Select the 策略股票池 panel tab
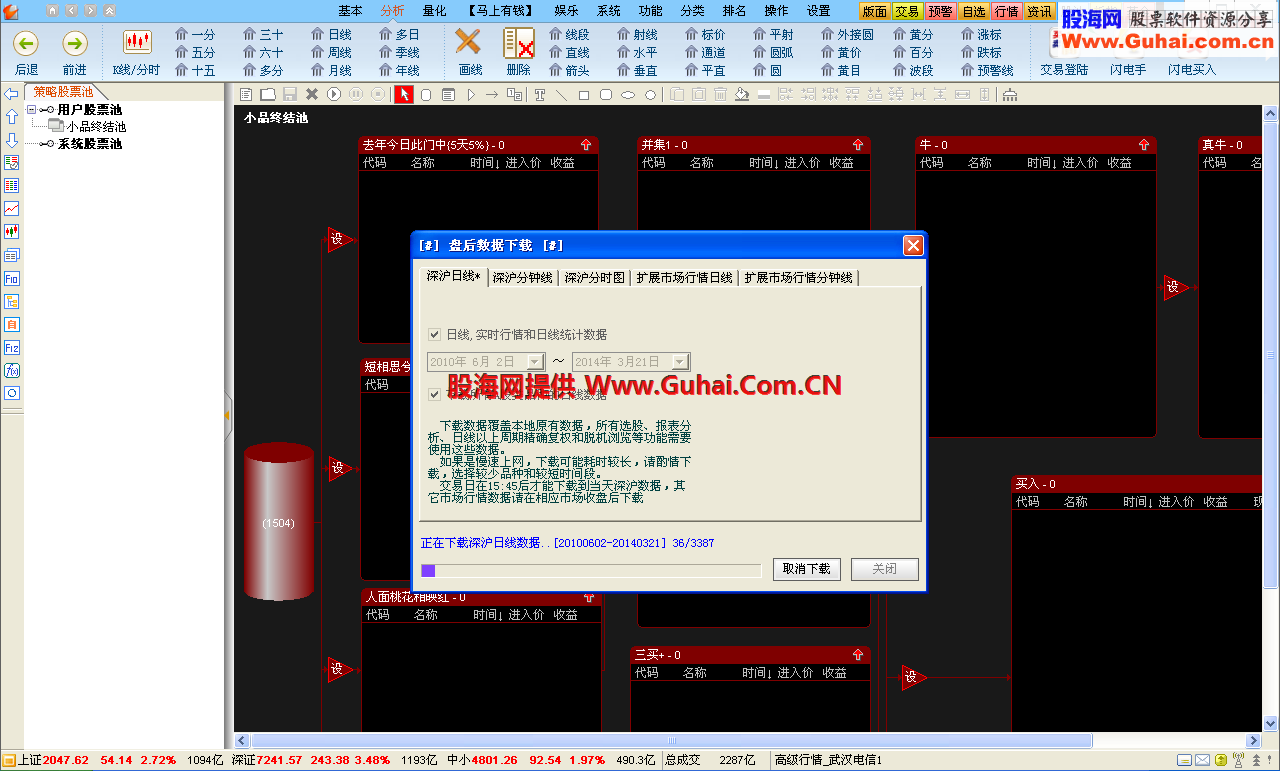Image resolution: width=1280 pixels, height=771 pixels. click(63, 91)
